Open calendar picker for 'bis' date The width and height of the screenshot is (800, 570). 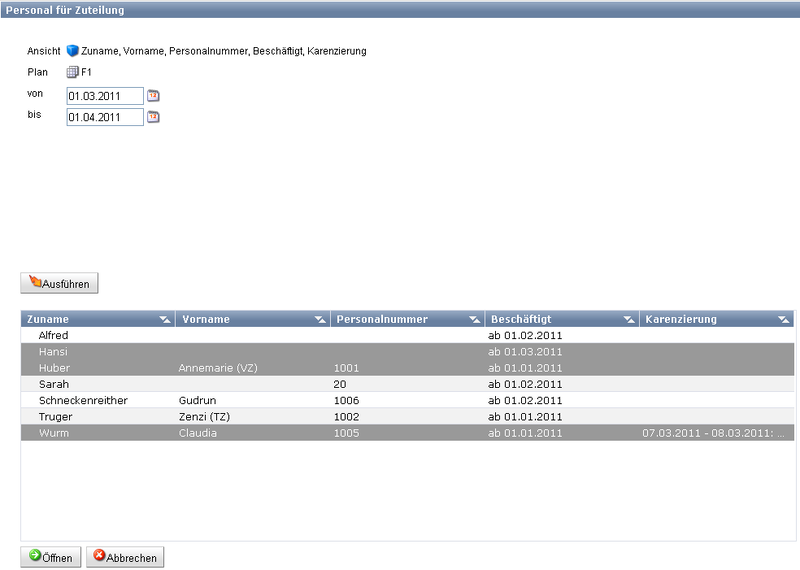pos(154,117)
